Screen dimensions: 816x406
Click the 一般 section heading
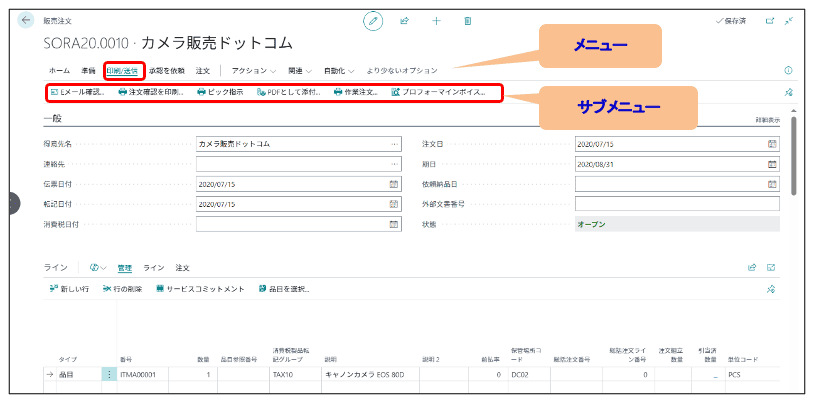[52, 119]
